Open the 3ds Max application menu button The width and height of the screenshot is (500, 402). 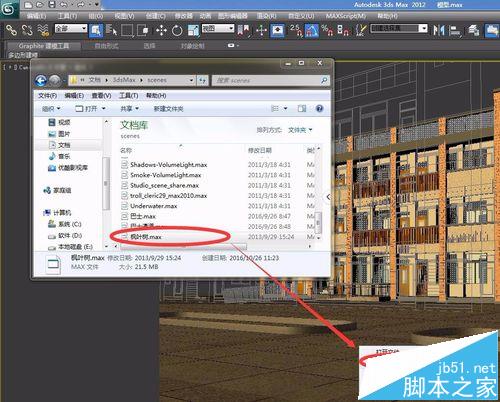(9, 9)
